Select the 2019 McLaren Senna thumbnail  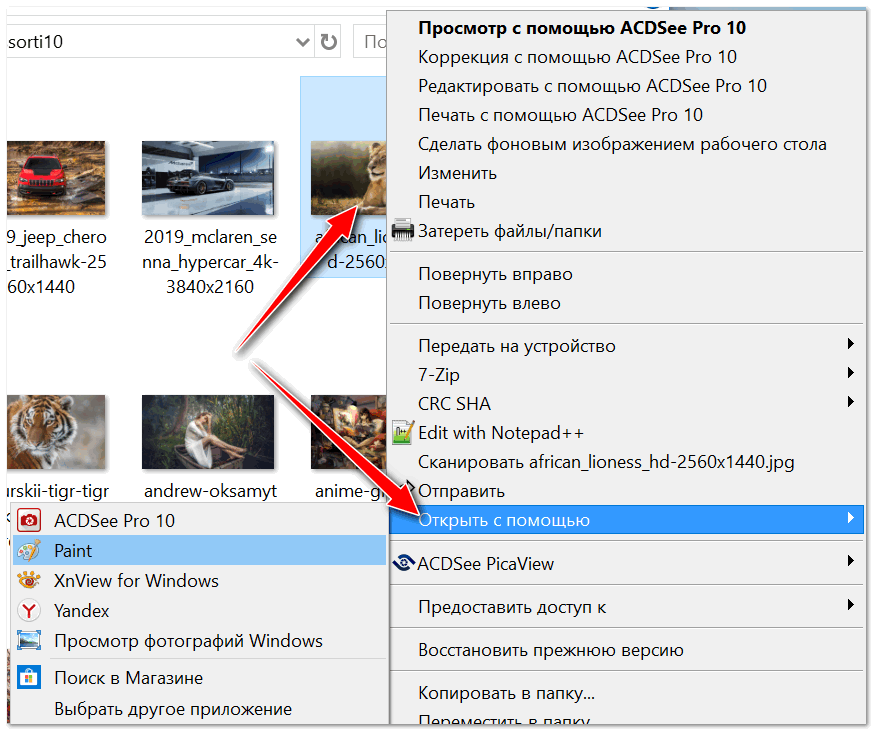tap(208, 178)
